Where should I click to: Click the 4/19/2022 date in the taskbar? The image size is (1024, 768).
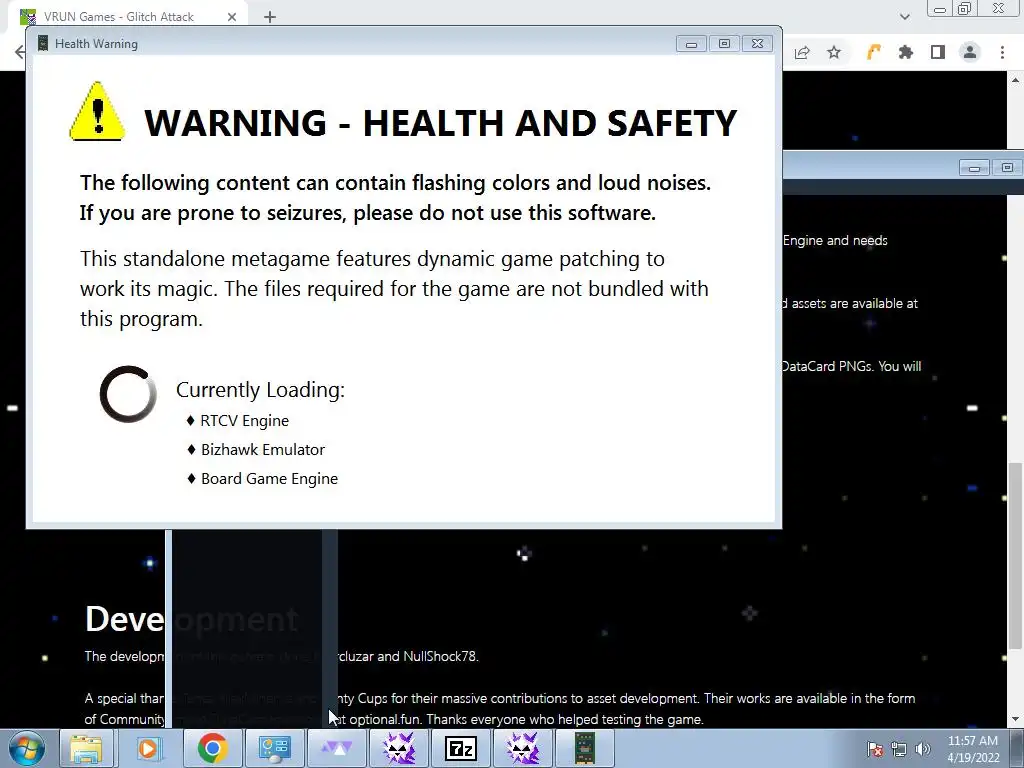pos(973,758)
